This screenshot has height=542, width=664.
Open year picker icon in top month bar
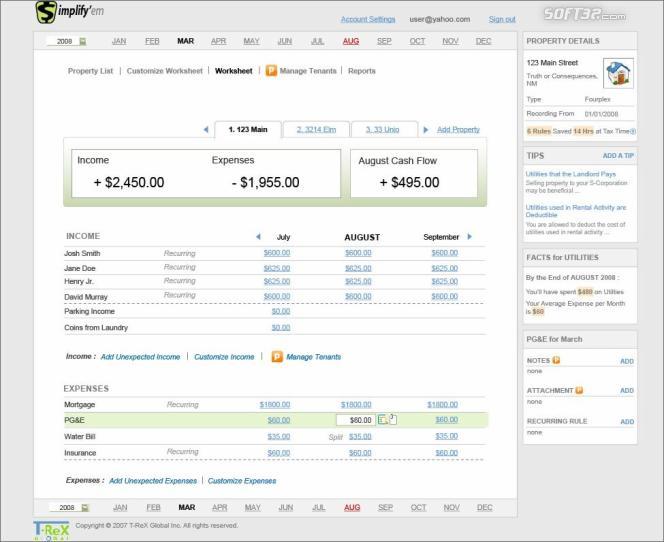pos(83,41)
